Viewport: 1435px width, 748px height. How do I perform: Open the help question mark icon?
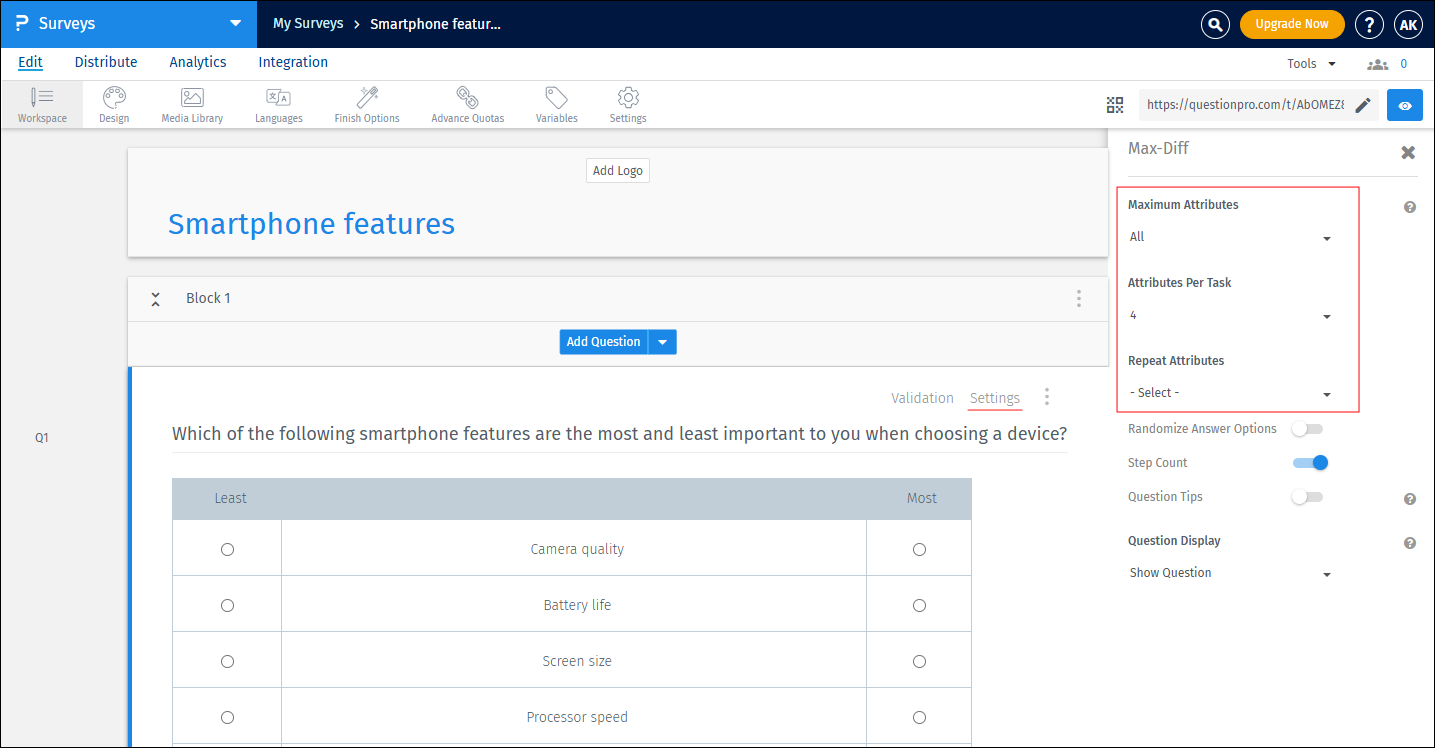click(x=1369, y=24)
